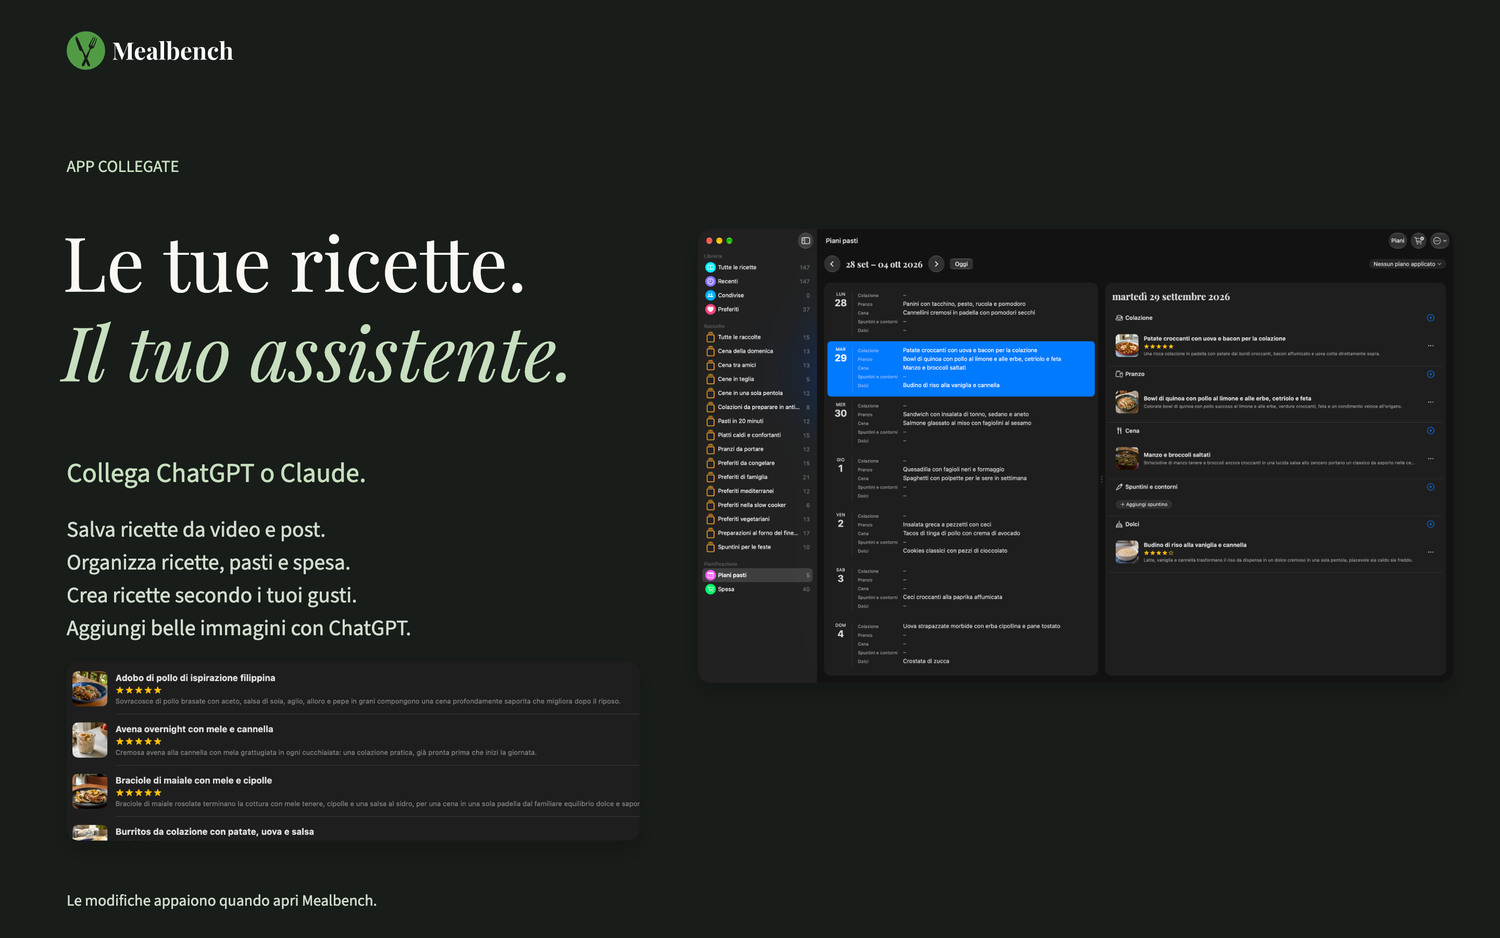Open more options for Budino di riso
1500x938 pixels.
[1430, 552]
